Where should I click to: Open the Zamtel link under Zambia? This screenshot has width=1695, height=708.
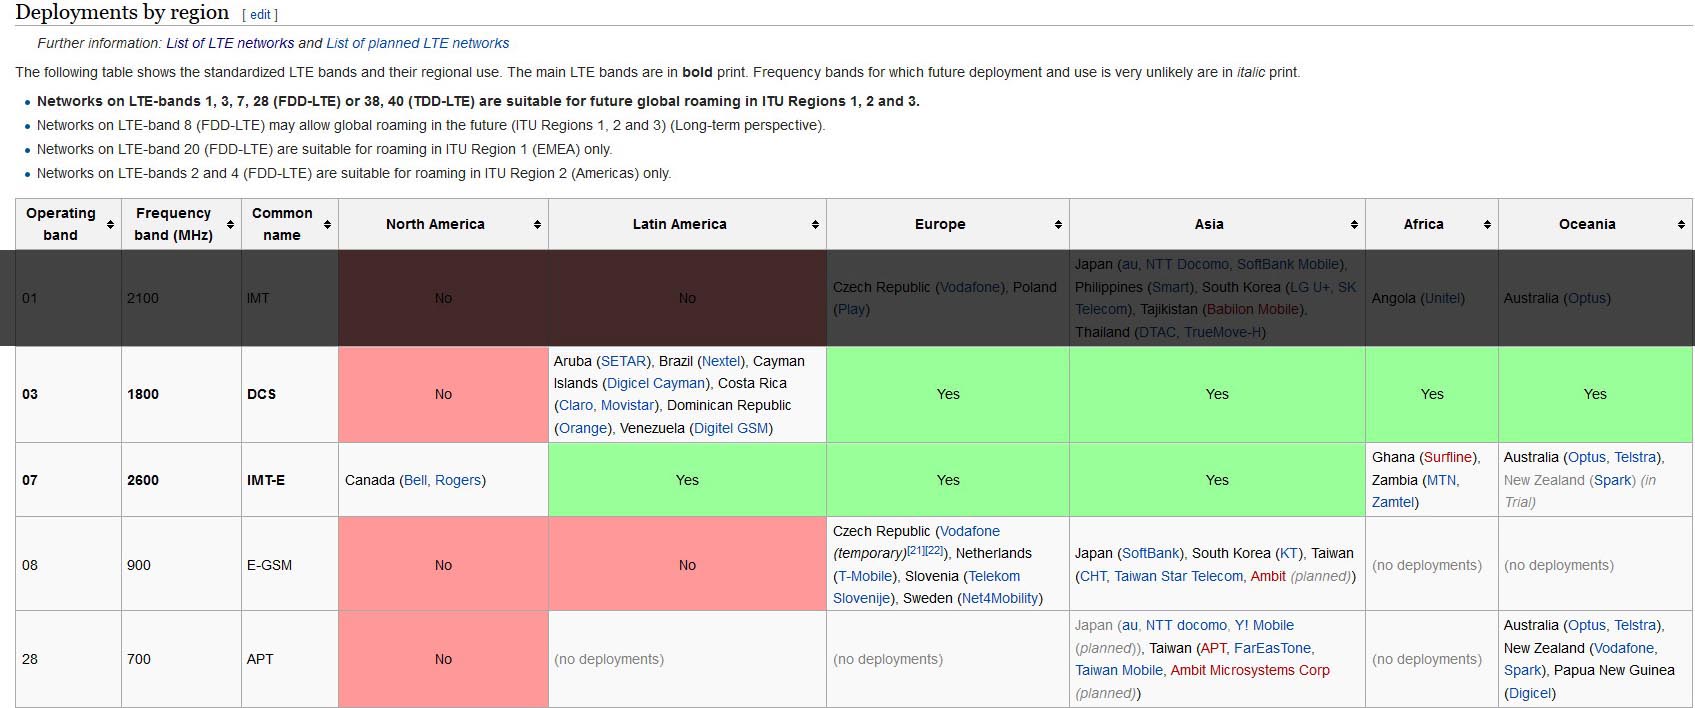[x=1393, y=502]
